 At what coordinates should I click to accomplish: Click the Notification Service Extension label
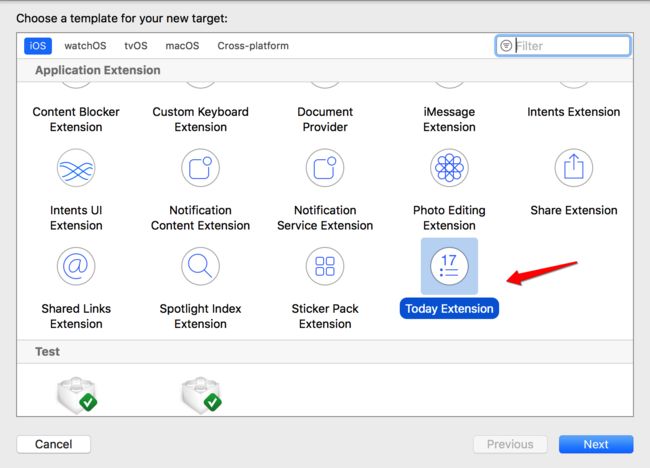pyautogui.click(x=325, y=218)
